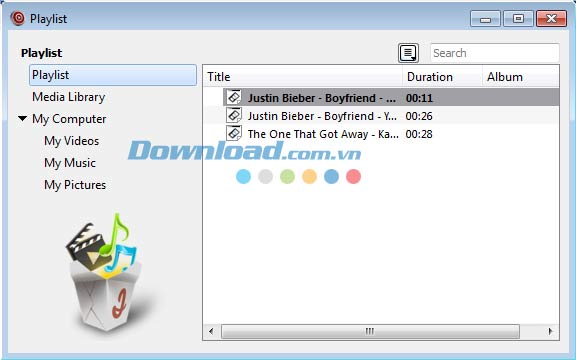The image size is (576, 360).
Task: Click the horizontal scrollbar left arrow
Action: point(211,331)
